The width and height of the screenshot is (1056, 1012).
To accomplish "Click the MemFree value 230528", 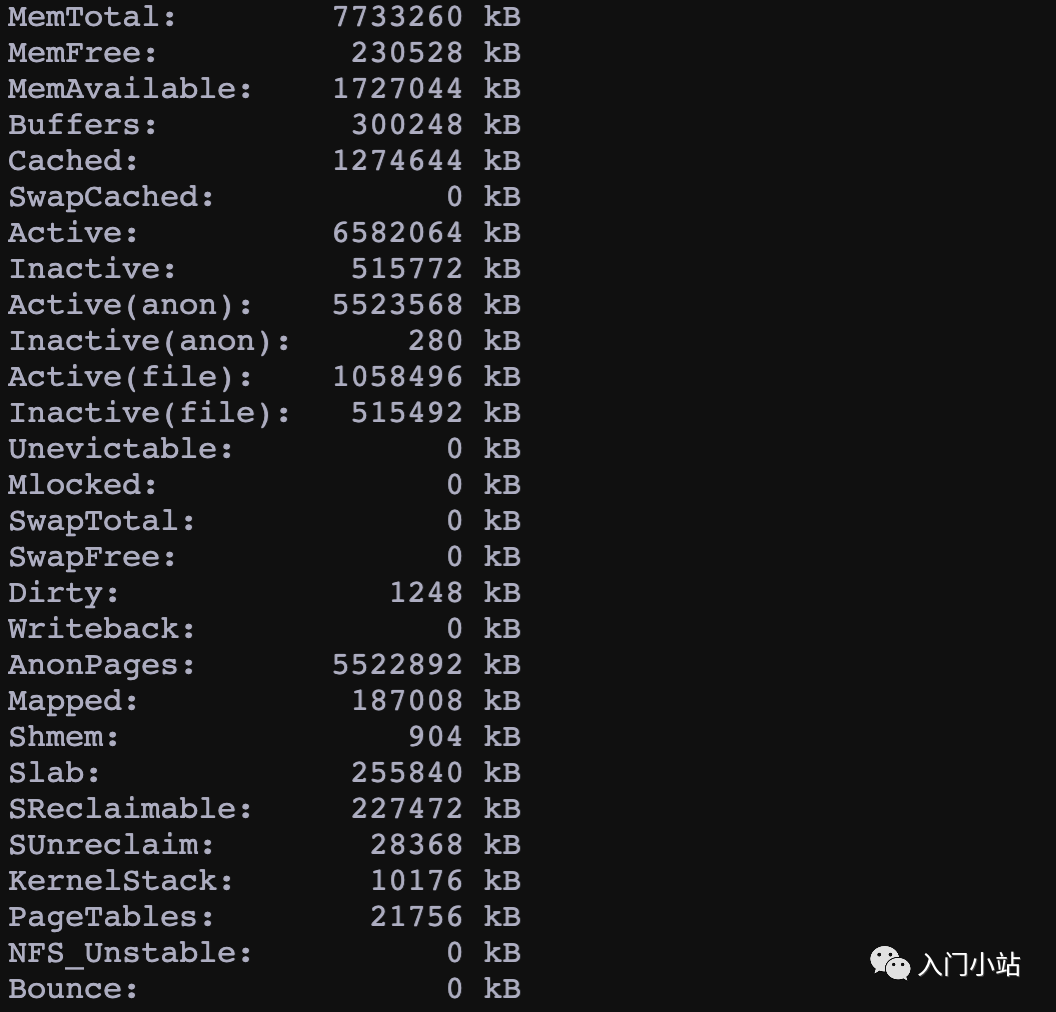I will (x=407, y=53).
